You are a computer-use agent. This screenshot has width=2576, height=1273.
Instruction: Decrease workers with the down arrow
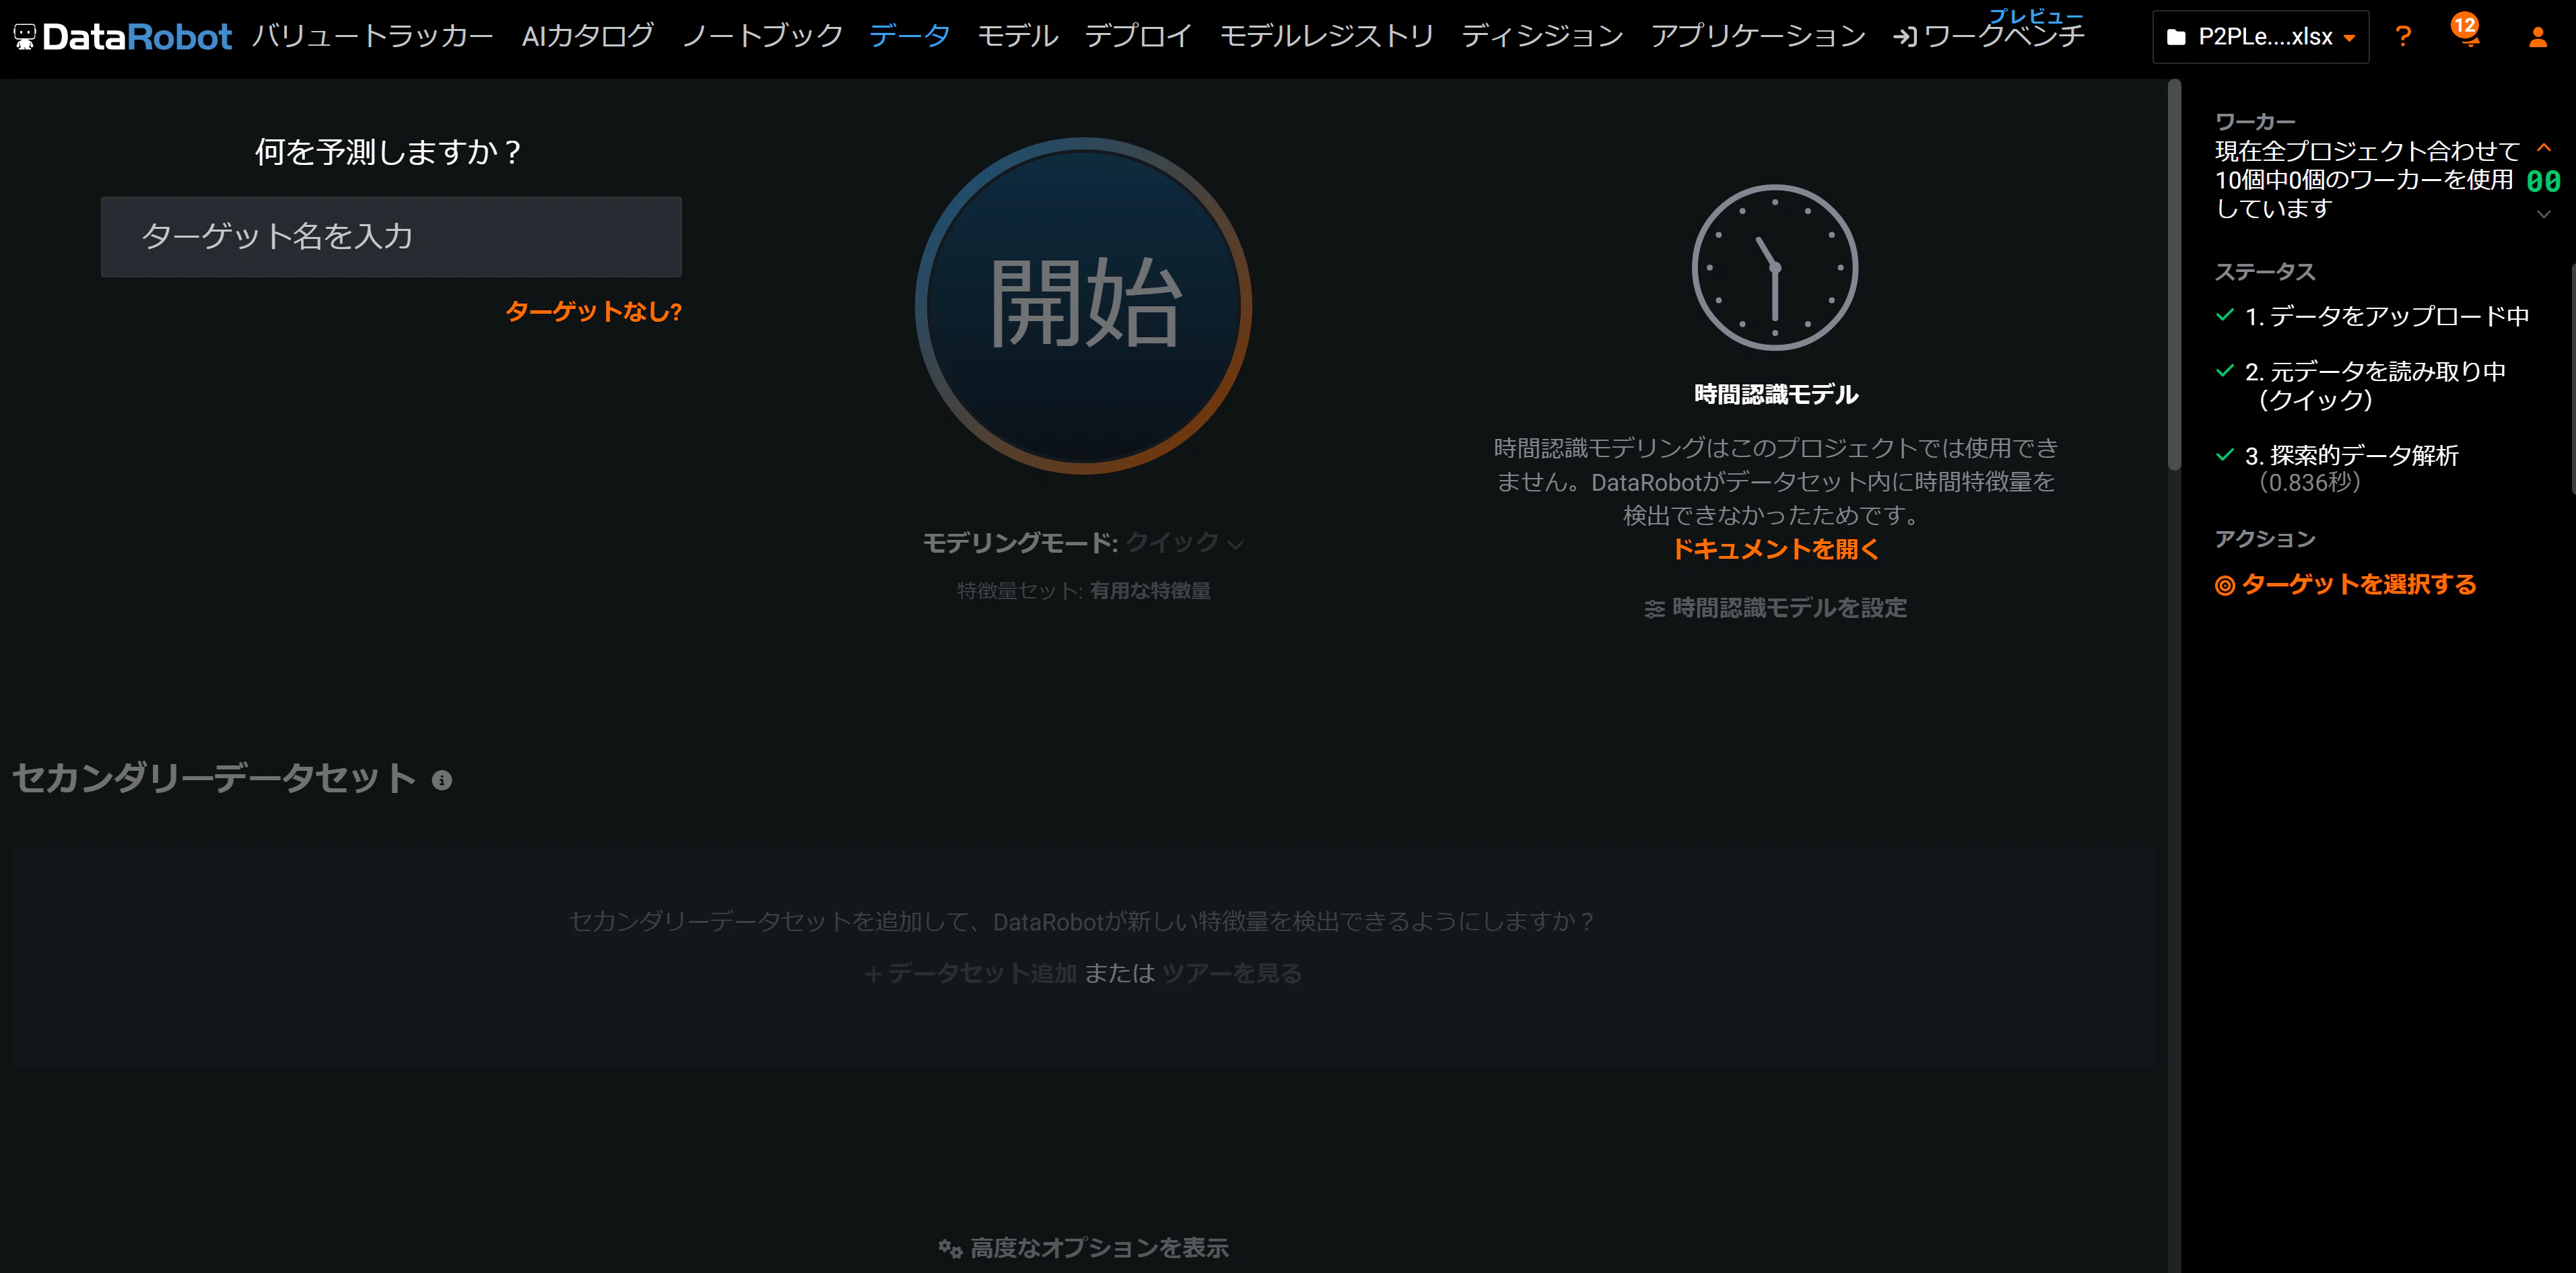[x=2544, y=214]
